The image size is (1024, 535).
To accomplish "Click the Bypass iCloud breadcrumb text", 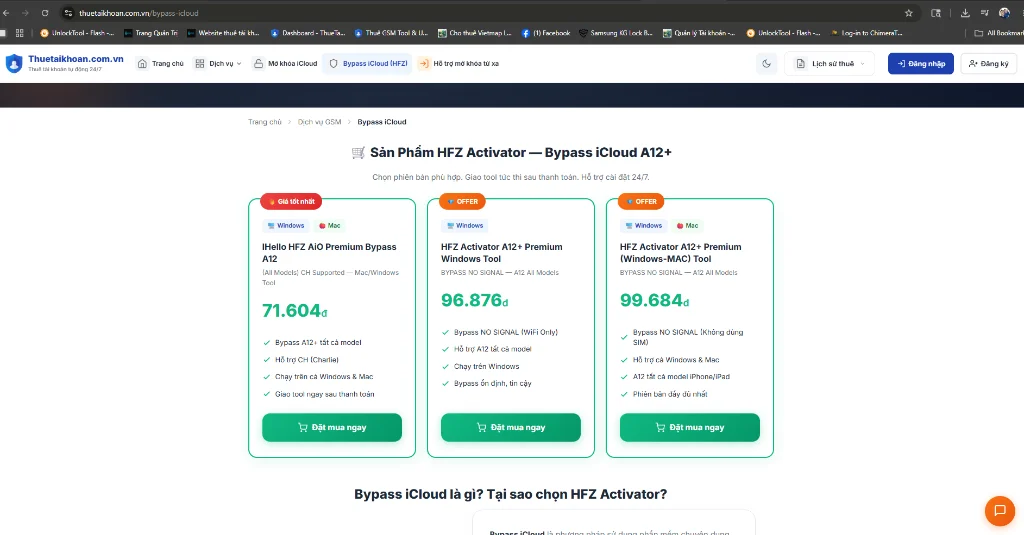I will coord(382,122).
